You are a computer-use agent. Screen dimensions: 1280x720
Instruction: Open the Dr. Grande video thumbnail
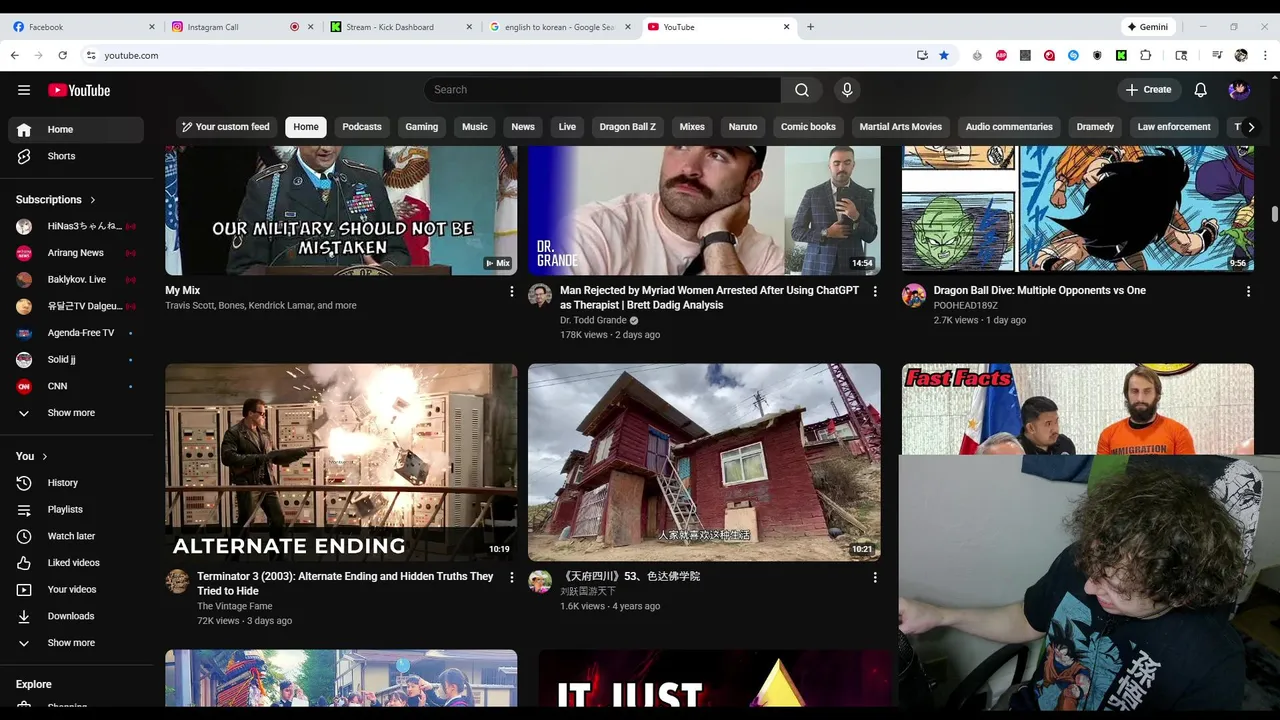pos(704,210)
